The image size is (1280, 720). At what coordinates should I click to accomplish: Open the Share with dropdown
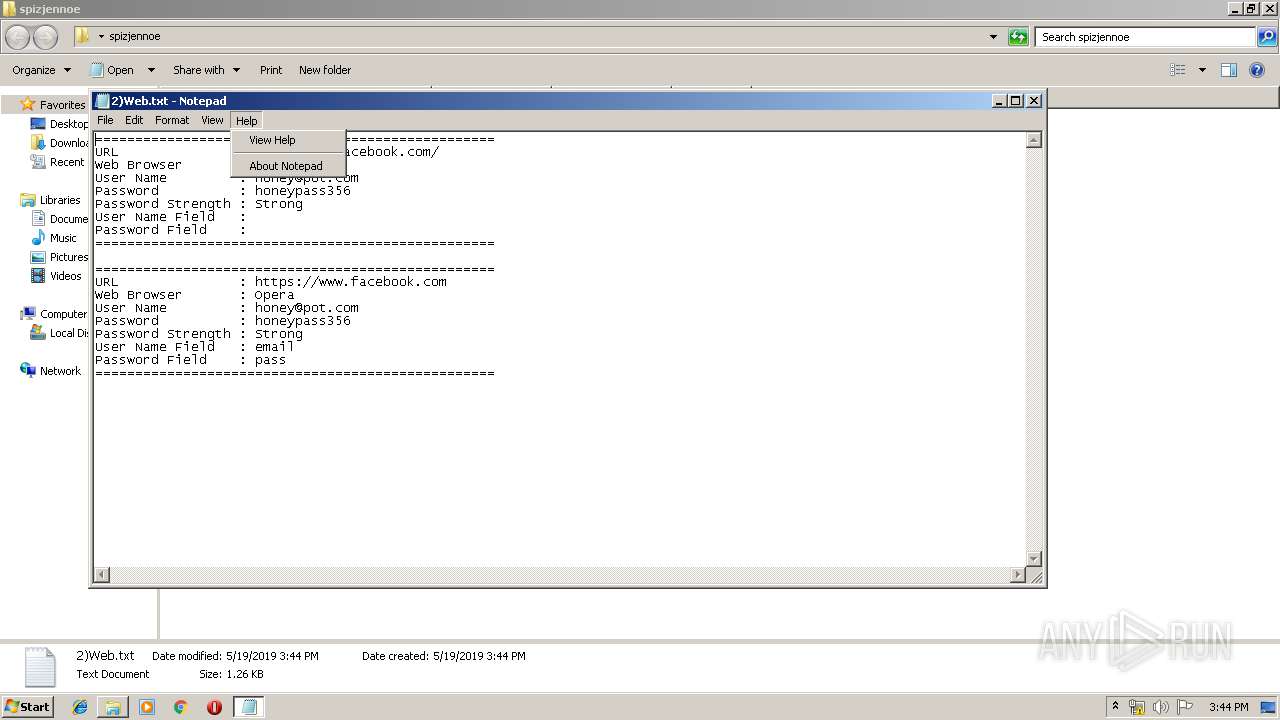click(x=206, y=70)
